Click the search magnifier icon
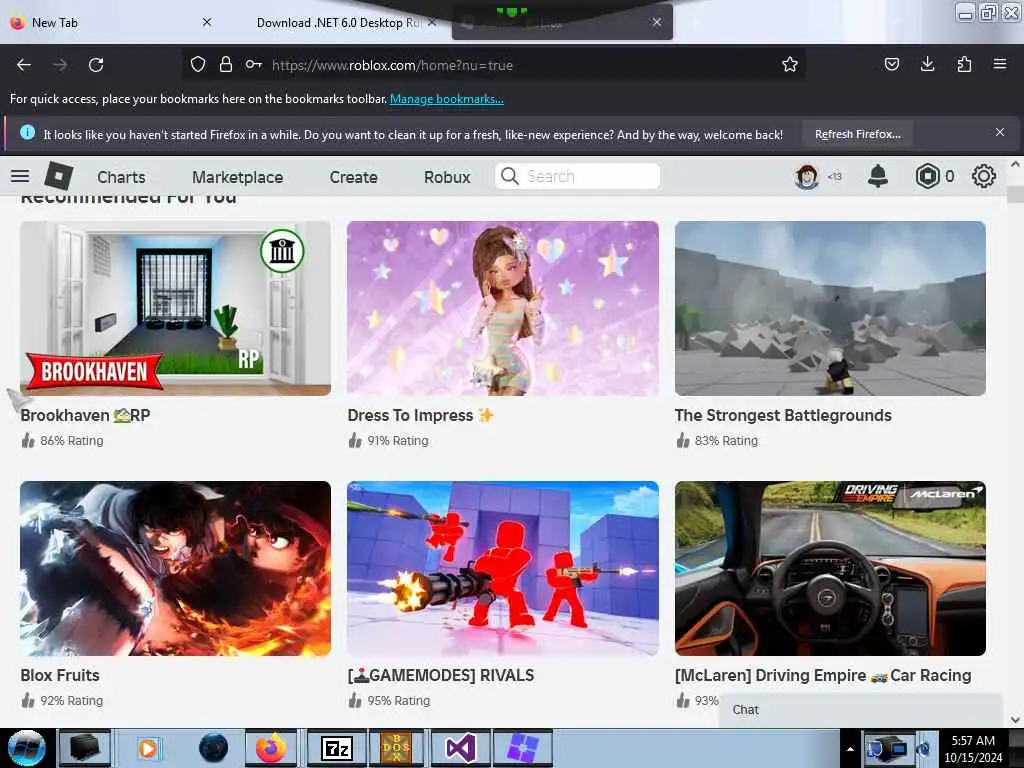Image resolution: width=1024 pixels, height=768 pixels. (509, 176)
